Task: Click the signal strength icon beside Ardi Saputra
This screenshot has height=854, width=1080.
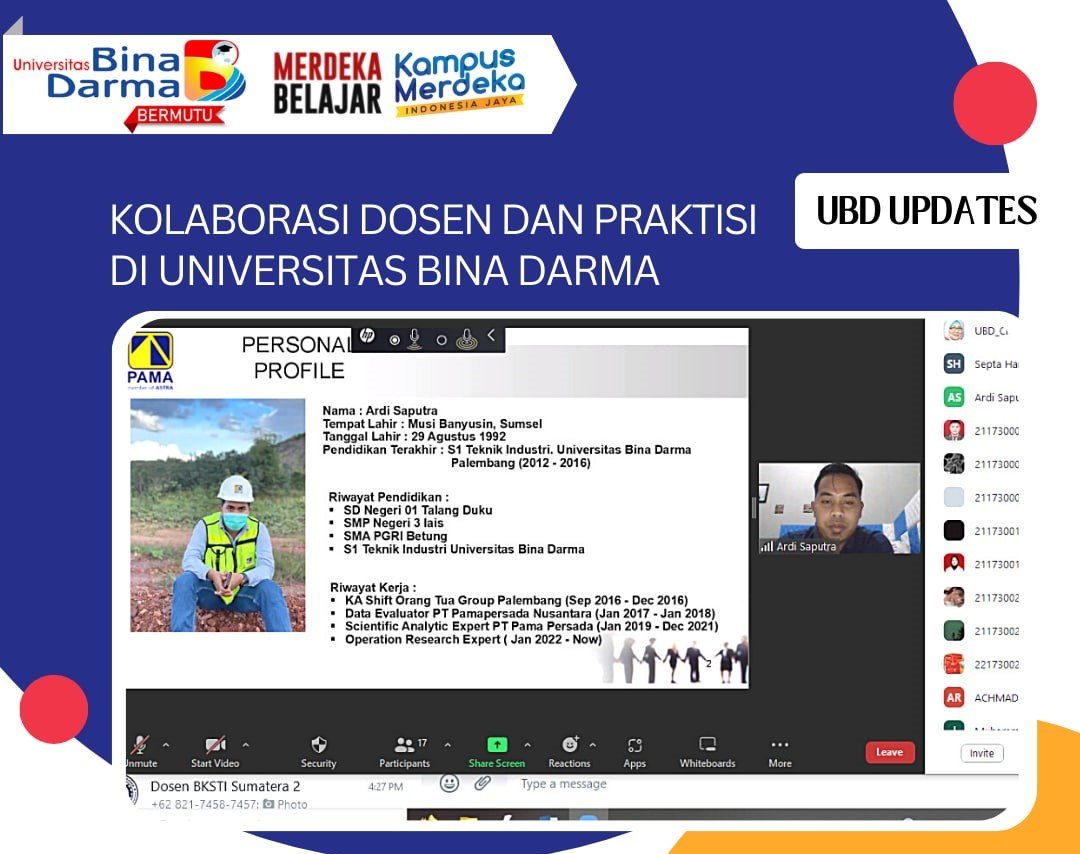Action: (x=767, y=547)
